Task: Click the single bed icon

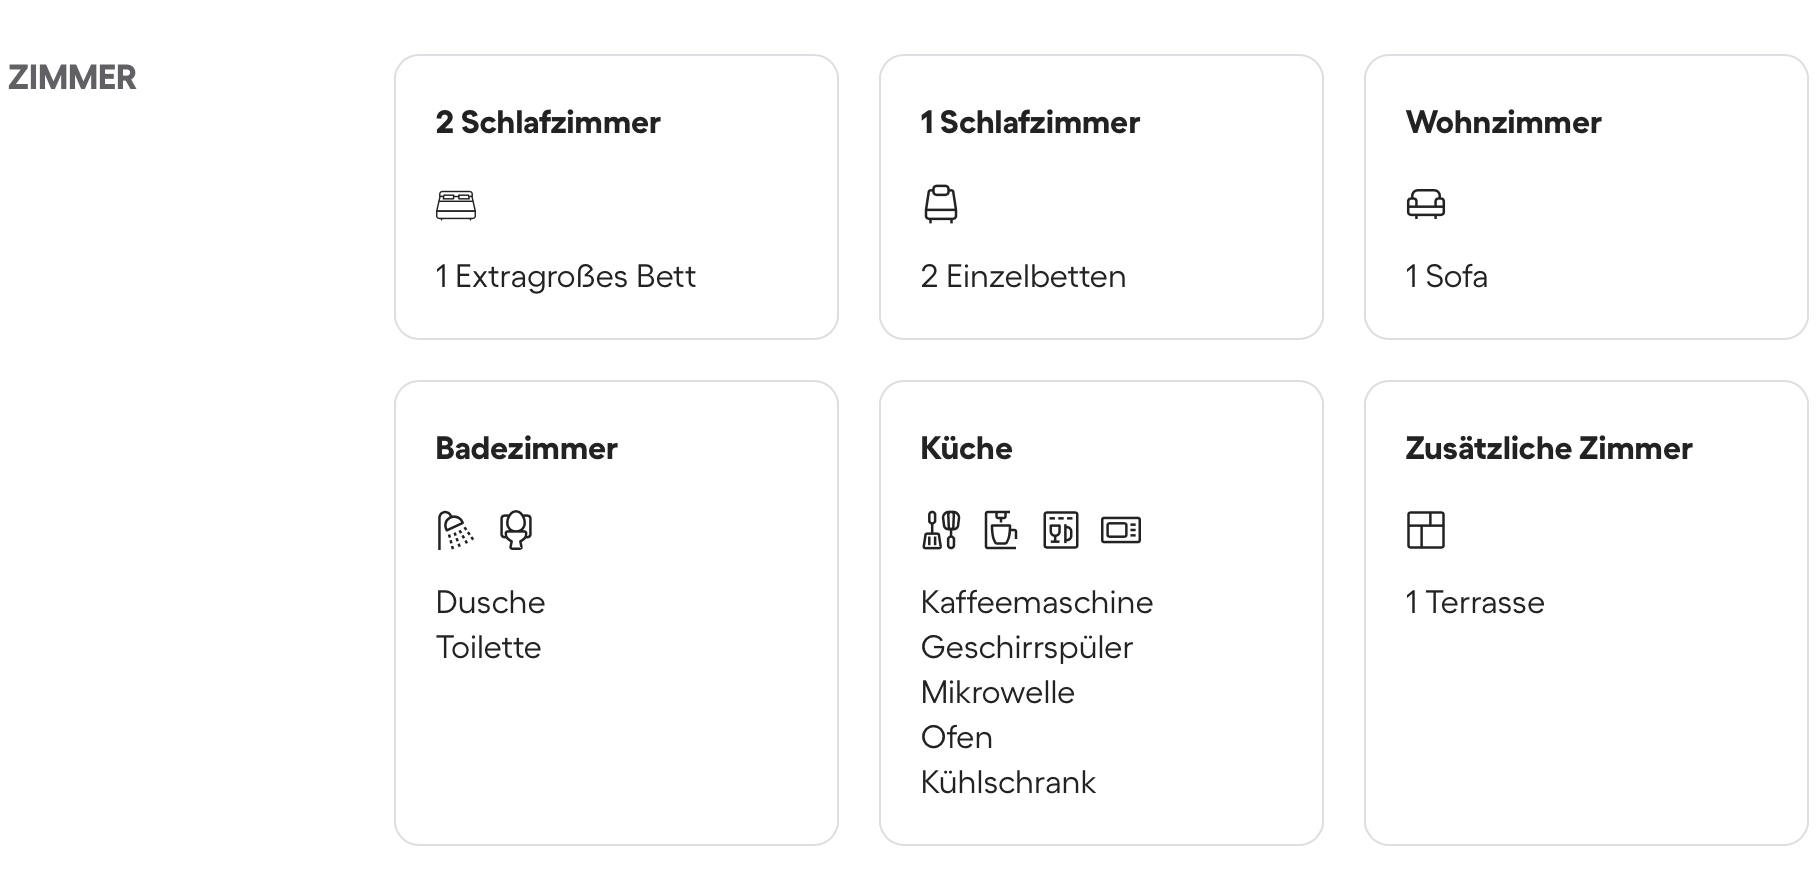Action: (x=940, y=204)
